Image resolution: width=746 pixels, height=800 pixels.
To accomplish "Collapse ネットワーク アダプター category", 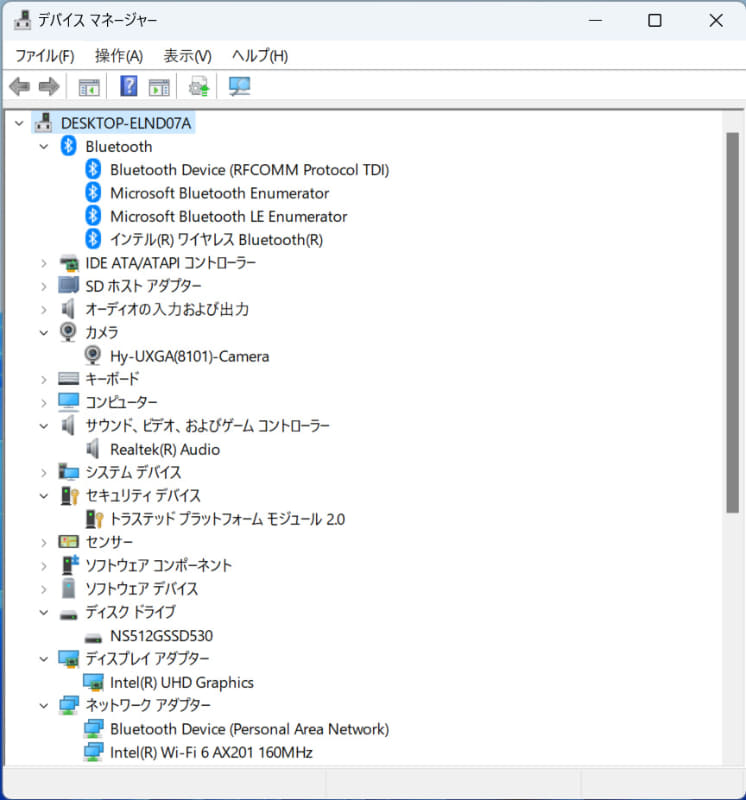I will [x=44, y=706].
